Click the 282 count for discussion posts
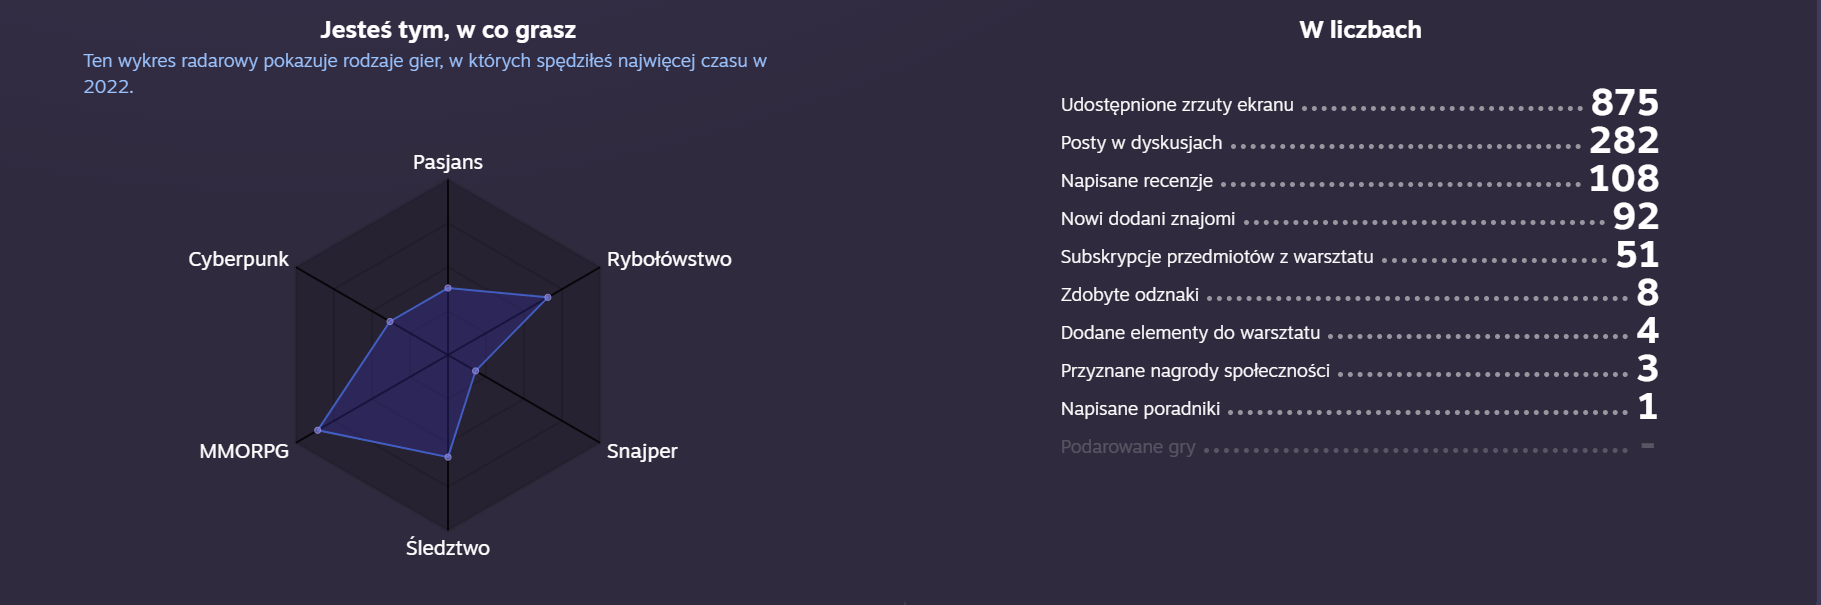Viewport: 1821px width, 605px height. pyautogui.click(x=1624, y=141)
